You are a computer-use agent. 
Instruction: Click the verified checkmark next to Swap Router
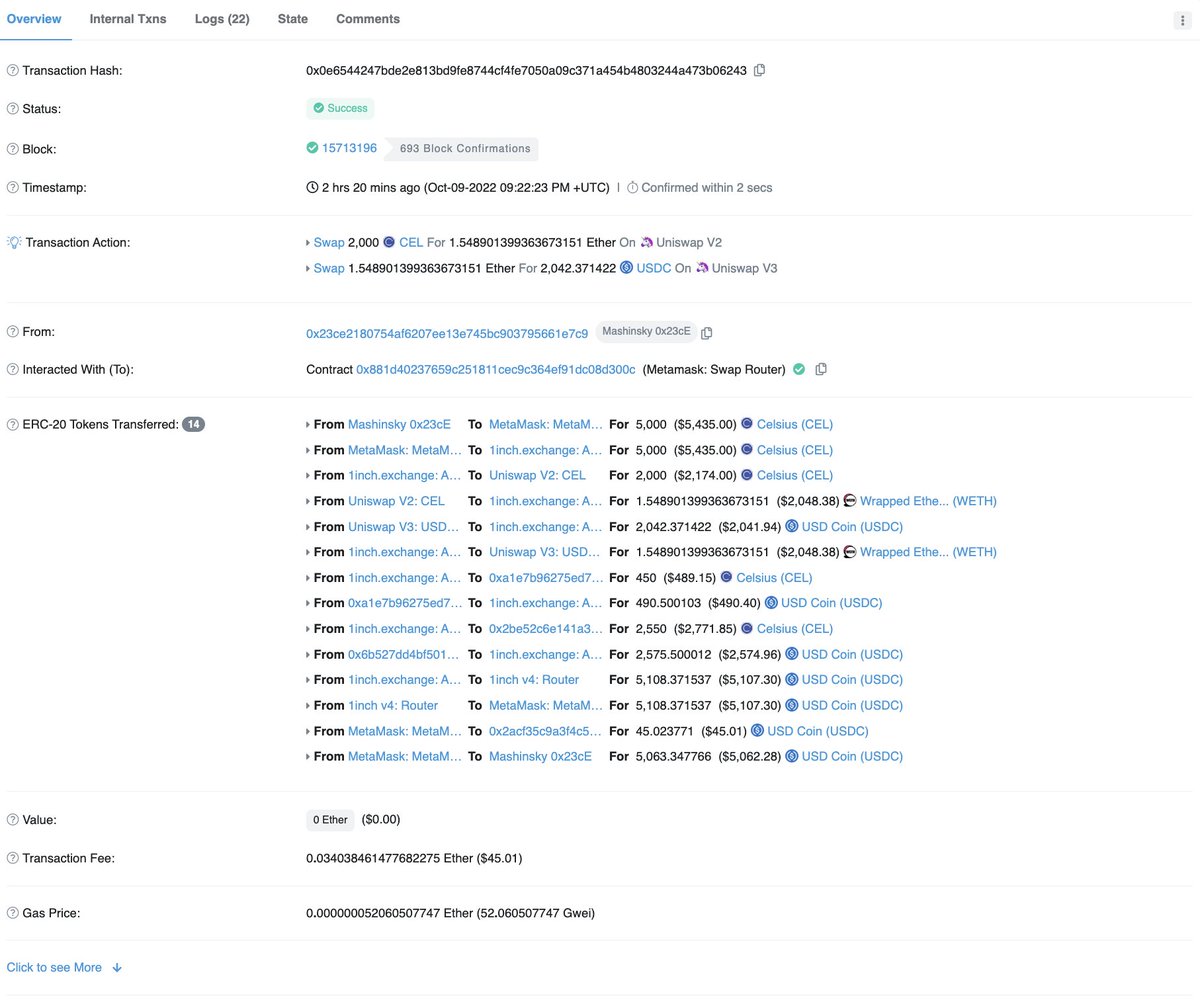click(799, 369)
